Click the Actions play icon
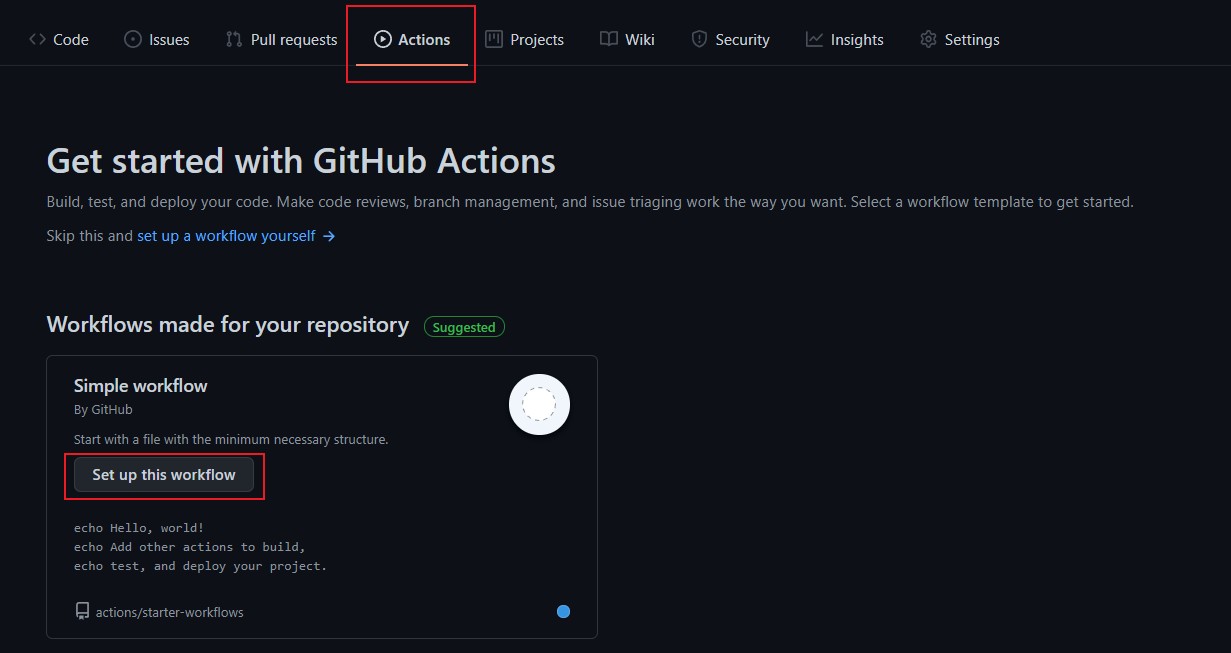The height and width of the screenshot is (653, 1231). click(x=382, y=39)
